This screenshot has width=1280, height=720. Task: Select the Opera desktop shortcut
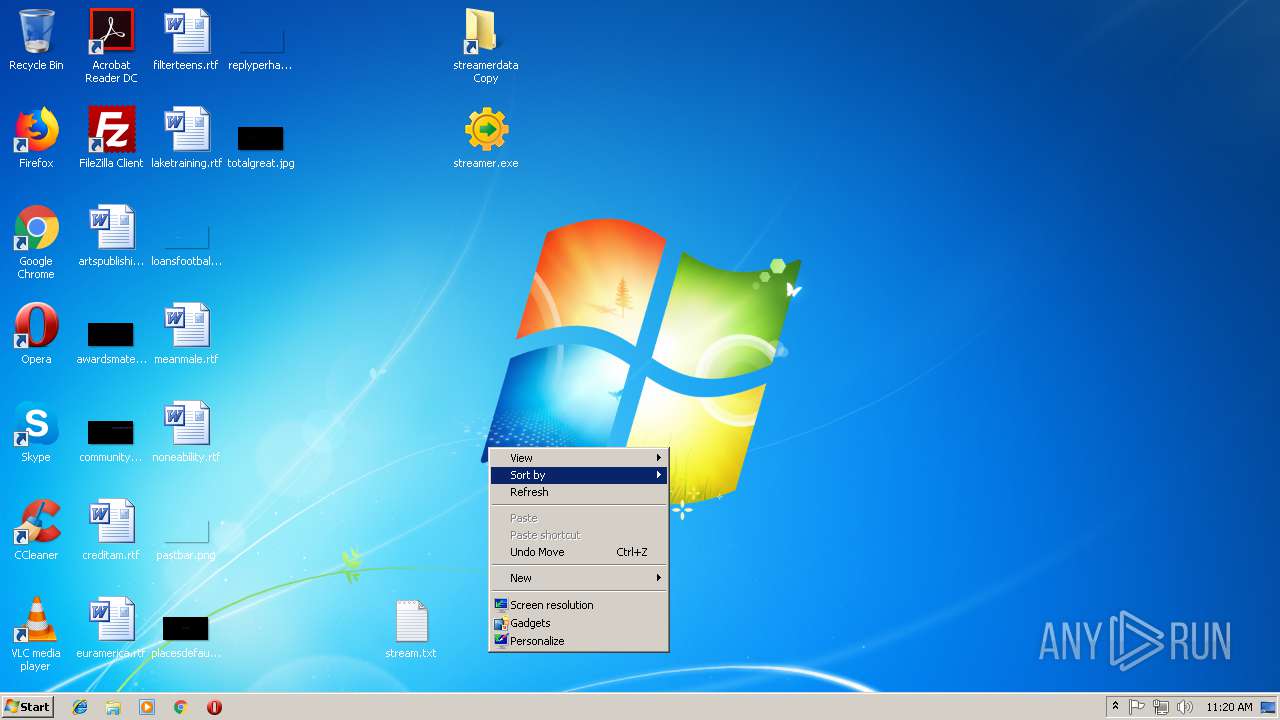click(36, 335)
